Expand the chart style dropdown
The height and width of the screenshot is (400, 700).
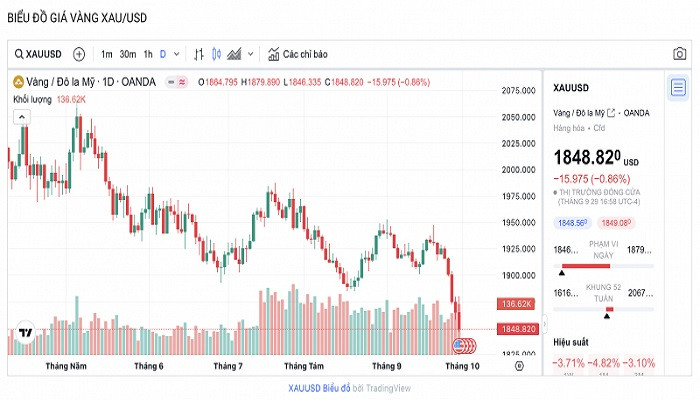click(250, 54)
